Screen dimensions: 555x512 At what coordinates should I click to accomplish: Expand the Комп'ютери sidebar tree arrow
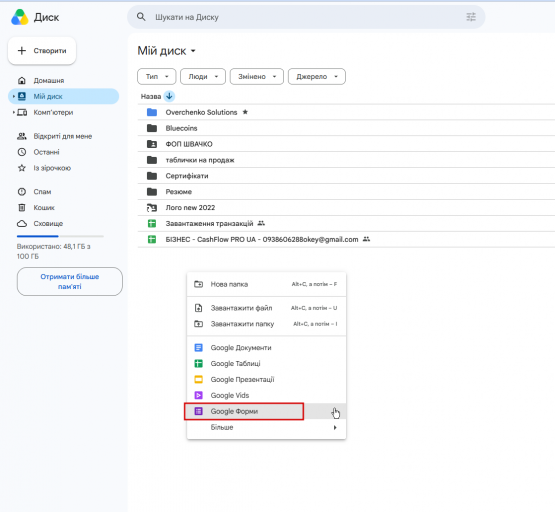13,112
